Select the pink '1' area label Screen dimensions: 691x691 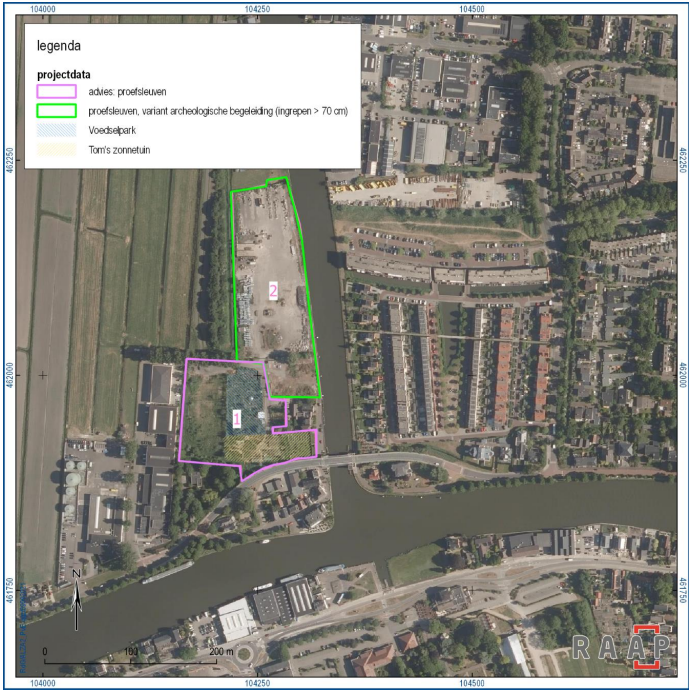[x=237, y=419]
